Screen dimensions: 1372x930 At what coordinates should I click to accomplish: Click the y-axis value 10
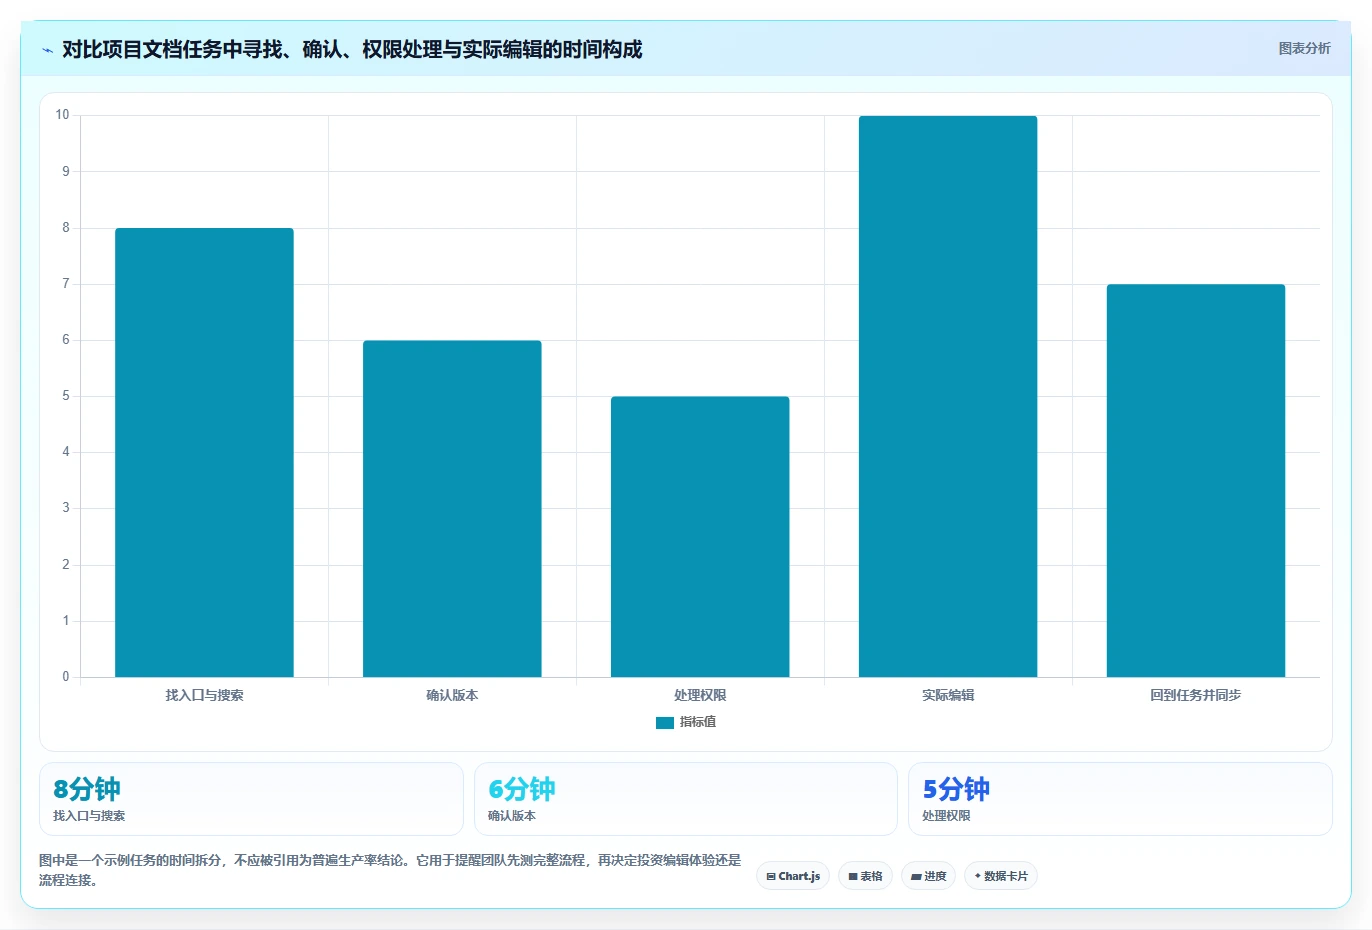[x=63, y=115]
